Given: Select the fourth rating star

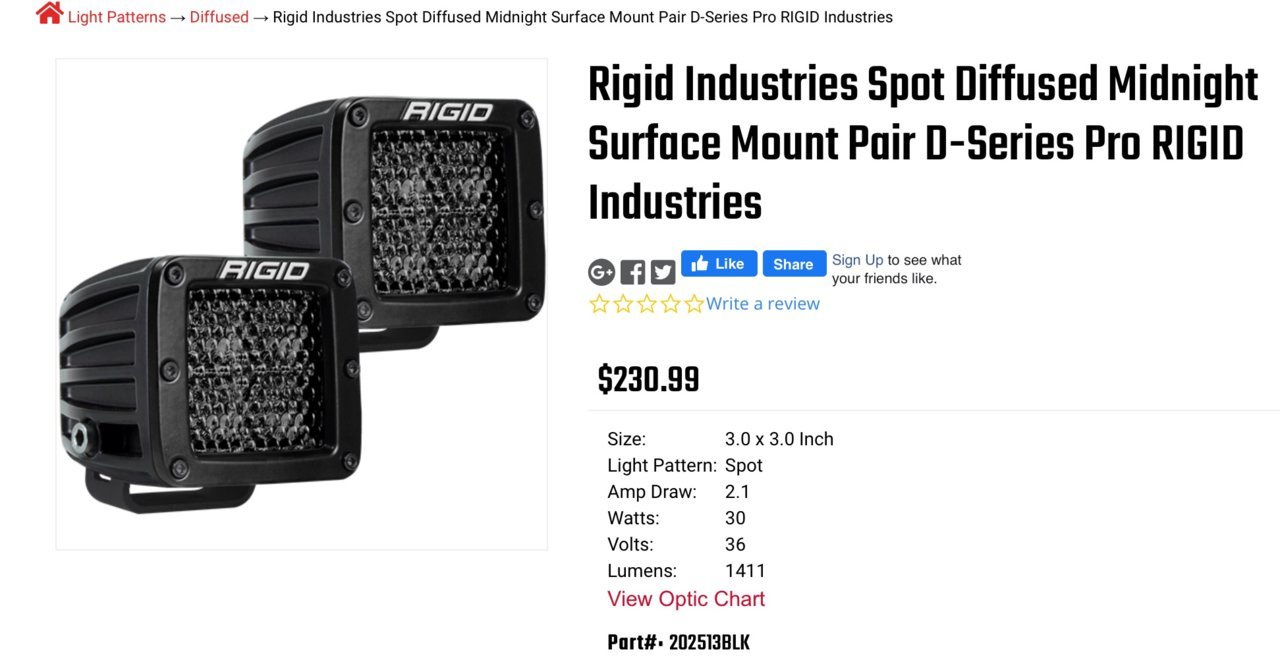Looking at the screenshot, I should 670,304.
